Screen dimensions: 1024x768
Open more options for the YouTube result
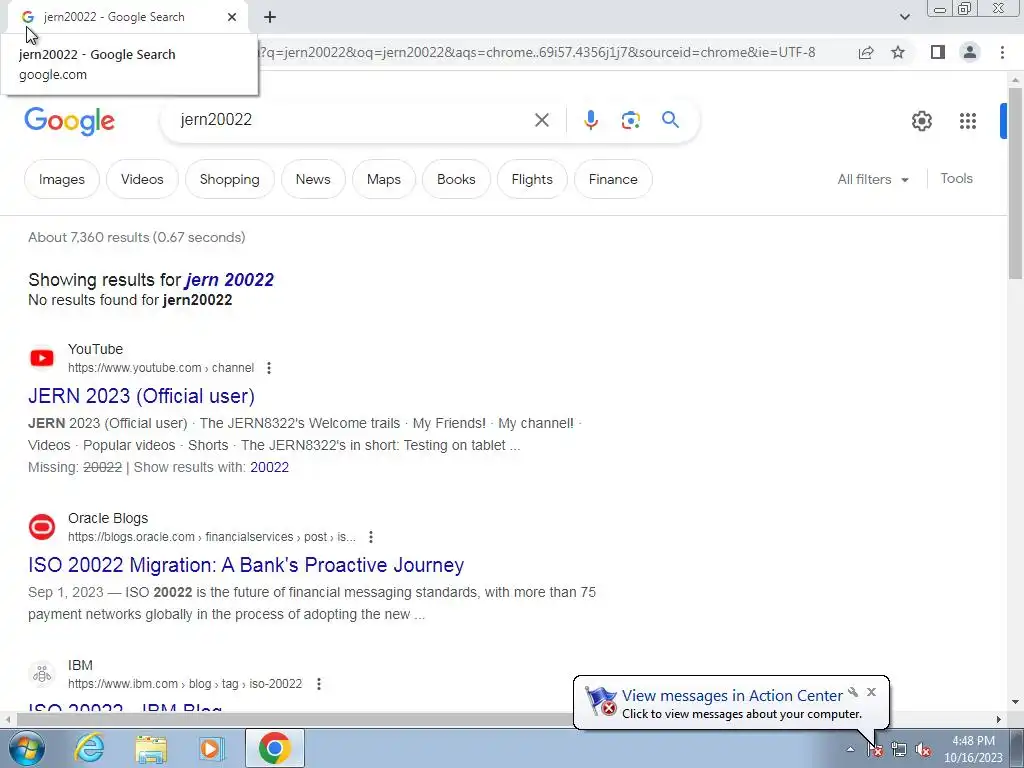click(269, 368)
